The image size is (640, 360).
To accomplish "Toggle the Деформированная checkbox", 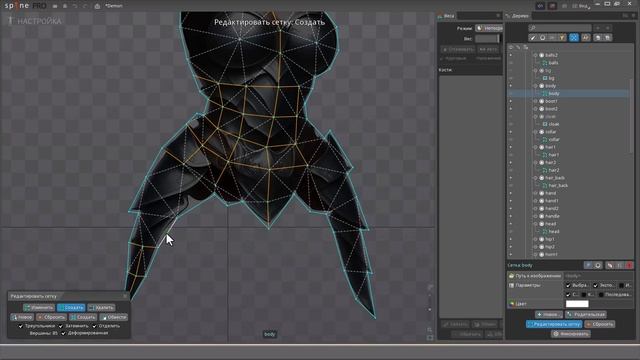I will (63, 333).
